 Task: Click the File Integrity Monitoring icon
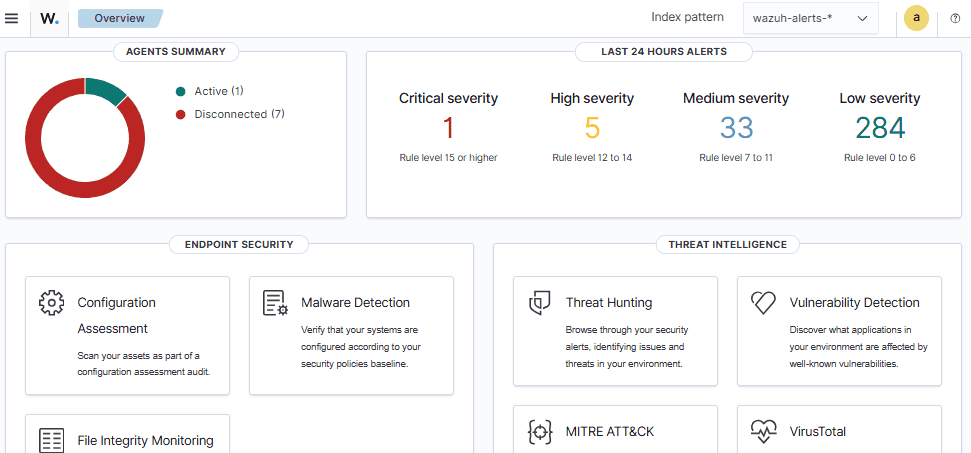52,440
